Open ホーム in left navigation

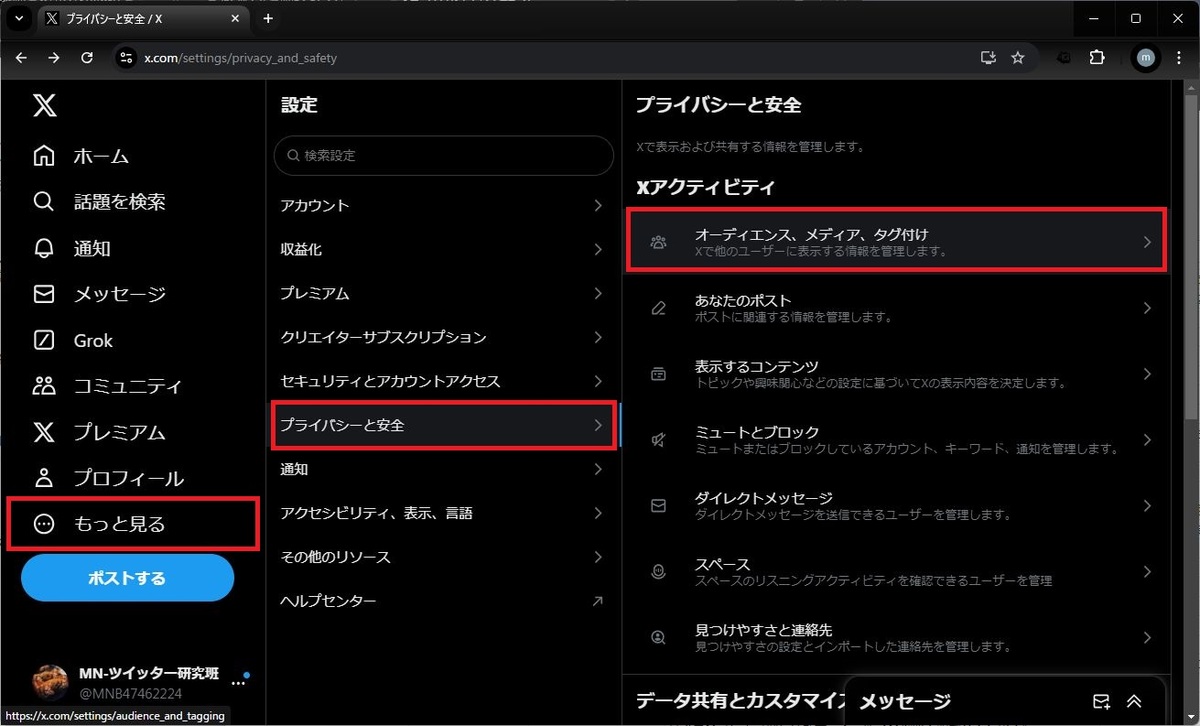(x=101, y=156)
